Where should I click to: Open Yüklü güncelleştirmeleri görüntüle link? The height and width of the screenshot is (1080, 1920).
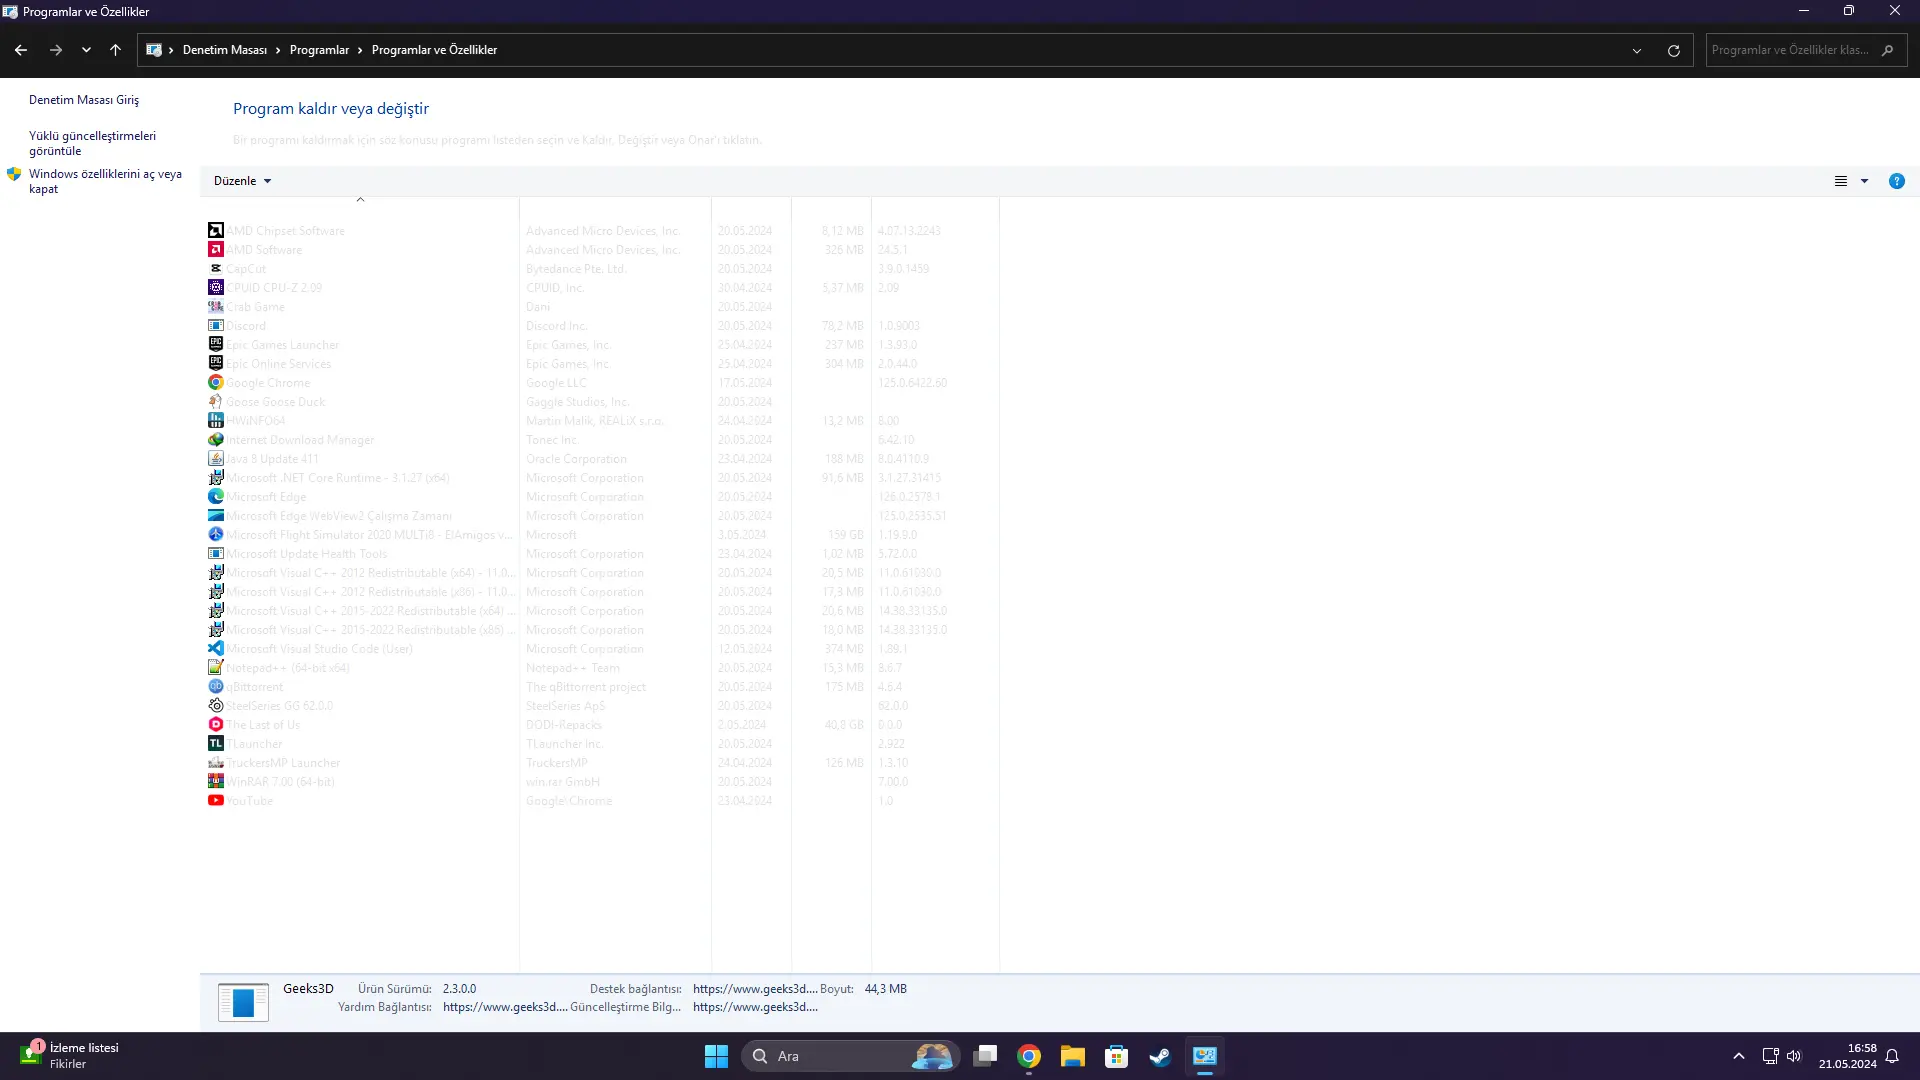pyautogui.click(x=92, y=143)
